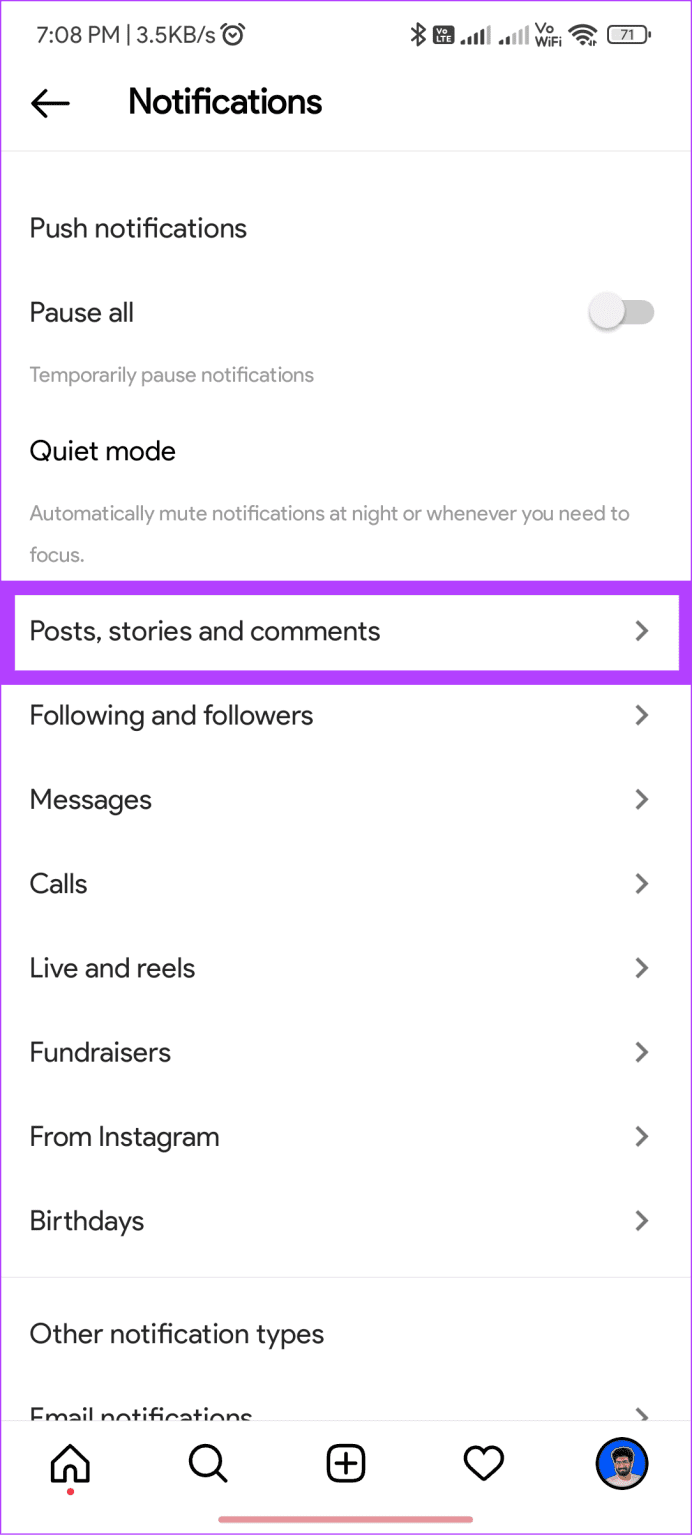This screenshot has width=692, height=1536.
Task: Open the Messages notification settings
Action: point(345,799)
